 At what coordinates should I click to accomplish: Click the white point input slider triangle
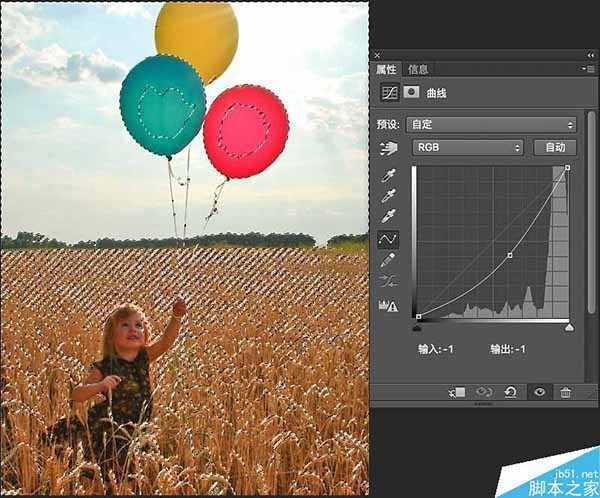(569, 327)
